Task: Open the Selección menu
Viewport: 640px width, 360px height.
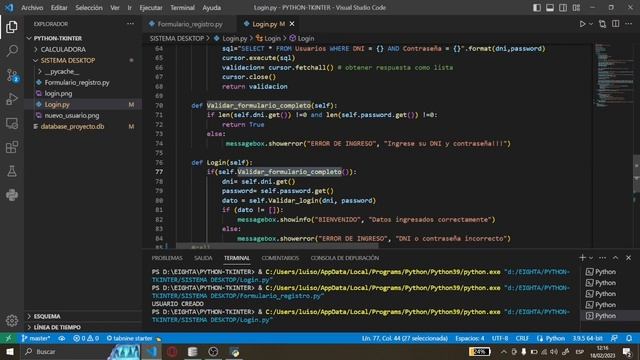Action: [x=89, y=8]
